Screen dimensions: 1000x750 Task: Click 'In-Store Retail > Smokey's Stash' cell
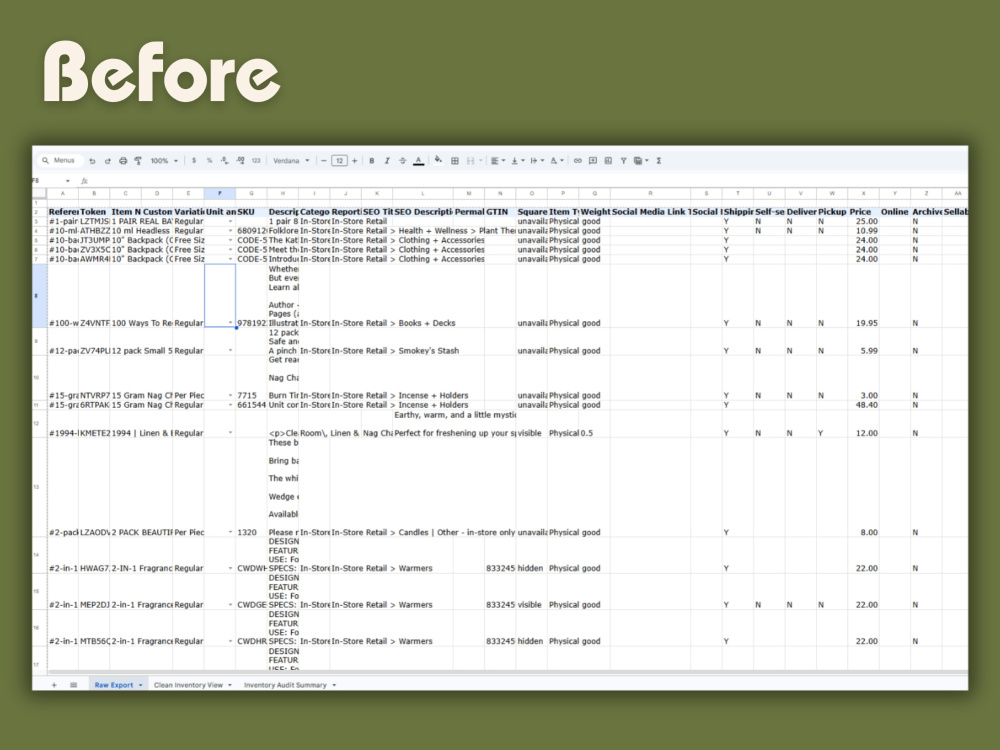[395, 351]
